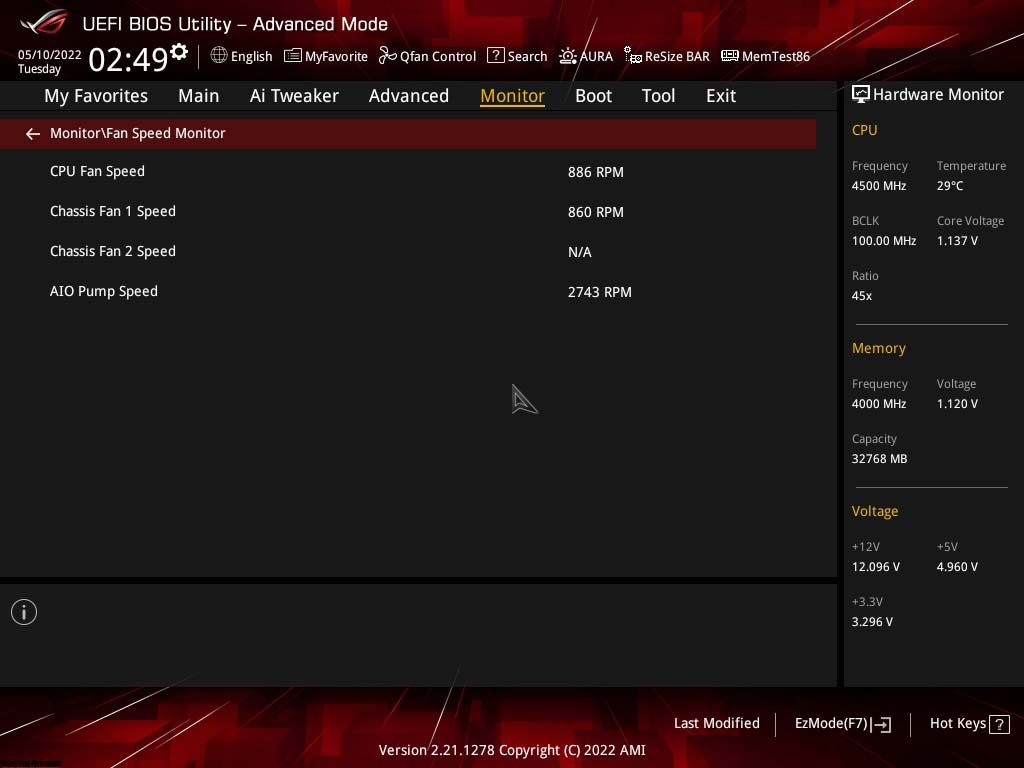1024x768 pixels.
Task: Click the Capacity 32768 MB value
Action: 879,459
